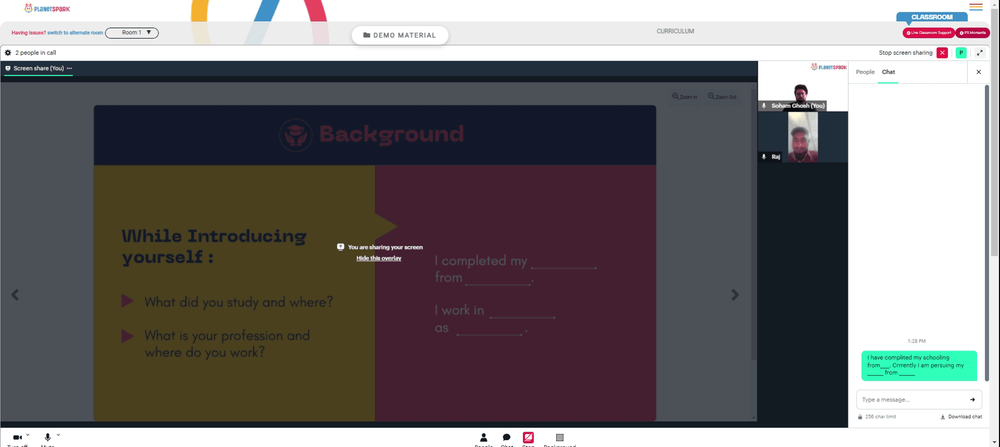Click the Stop screen sharing label
The image size is (1000, 447).
[906, 53]
